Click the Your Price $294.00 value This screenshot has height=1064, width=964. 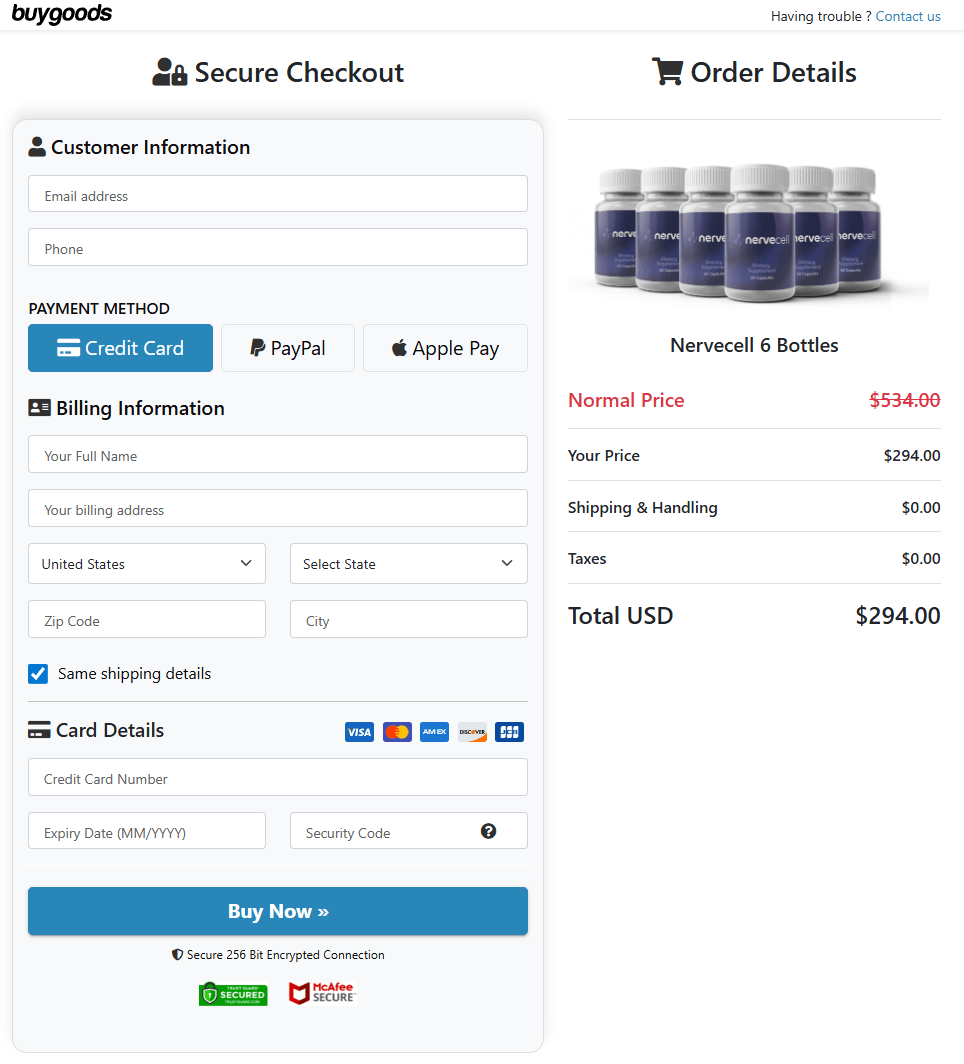[912, 456]
